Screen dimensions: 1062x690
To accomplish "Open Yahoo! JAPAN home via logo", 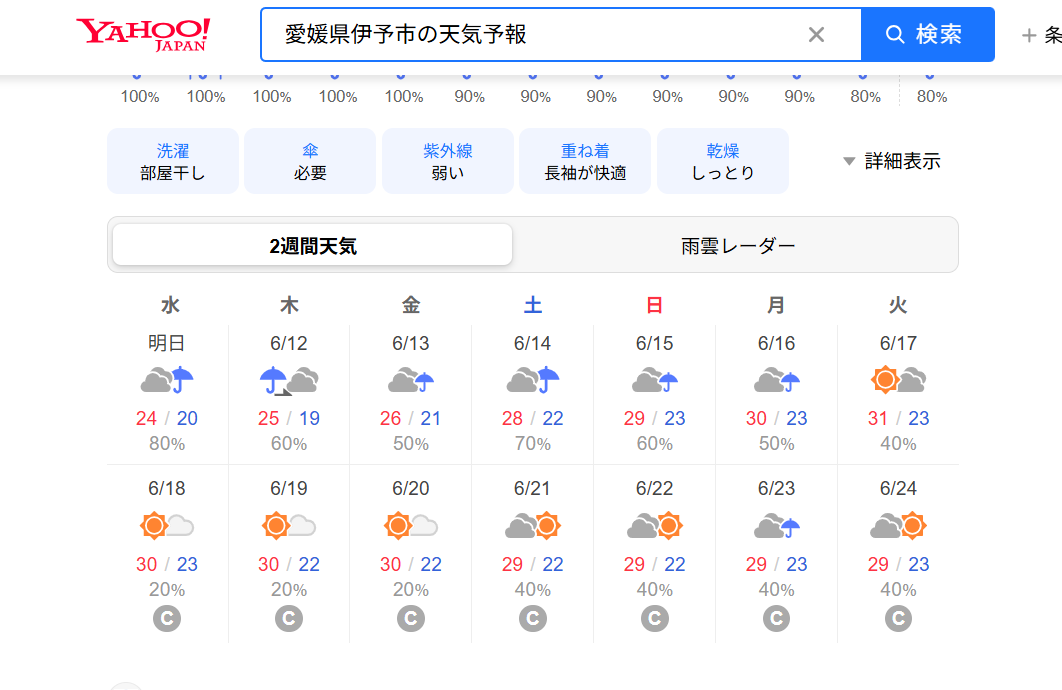I will tap(143, 35).
